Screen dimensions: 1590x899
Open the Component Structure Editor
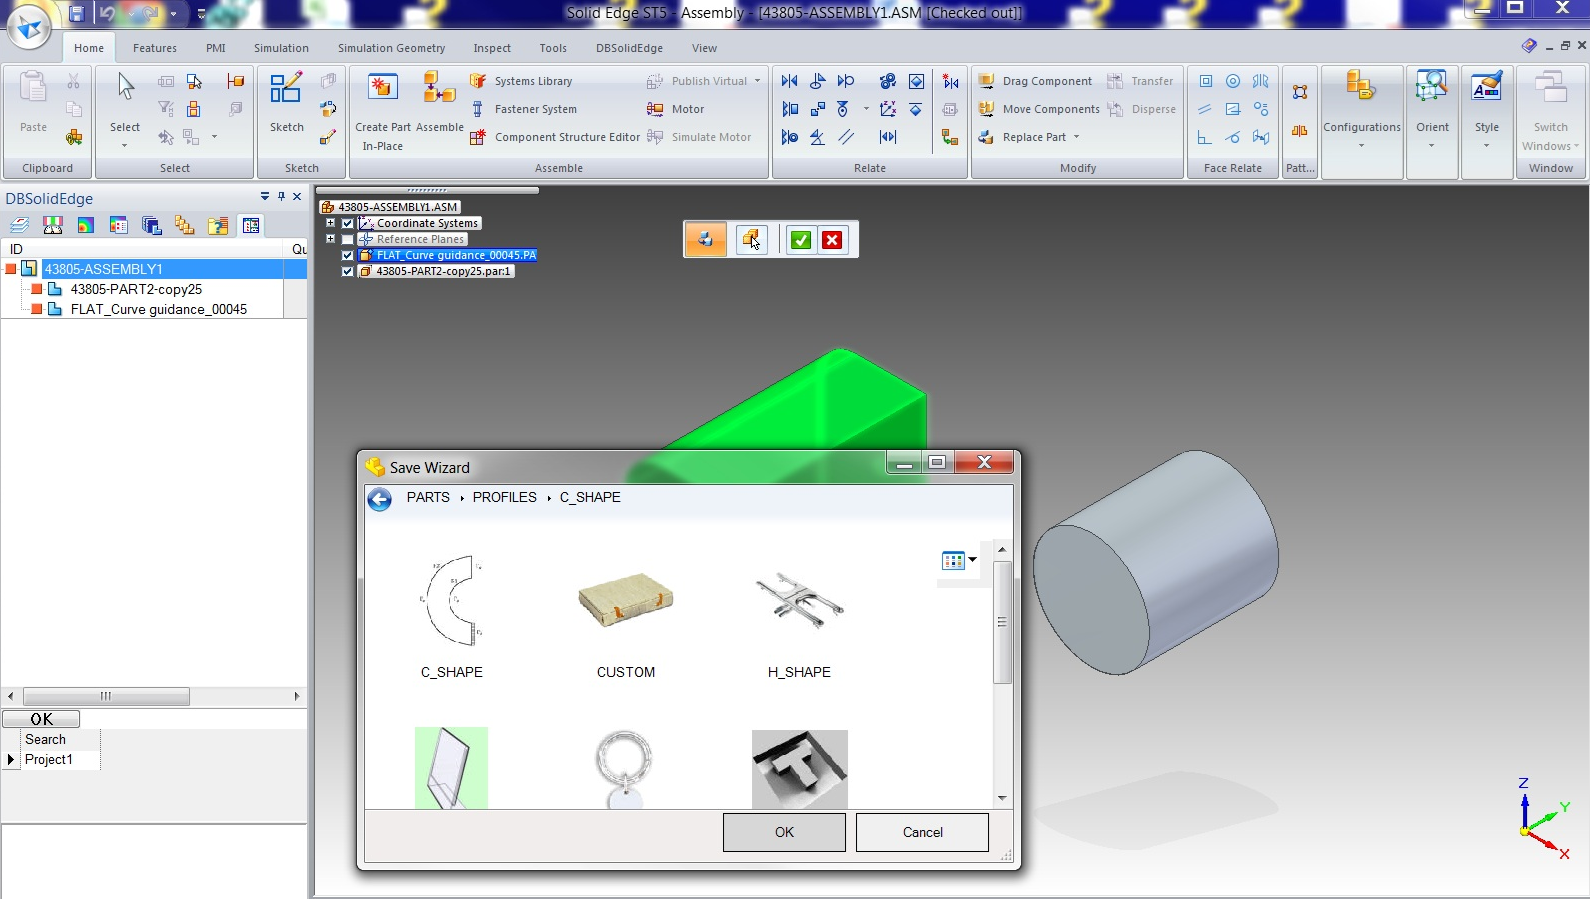(x=555, y=137)
